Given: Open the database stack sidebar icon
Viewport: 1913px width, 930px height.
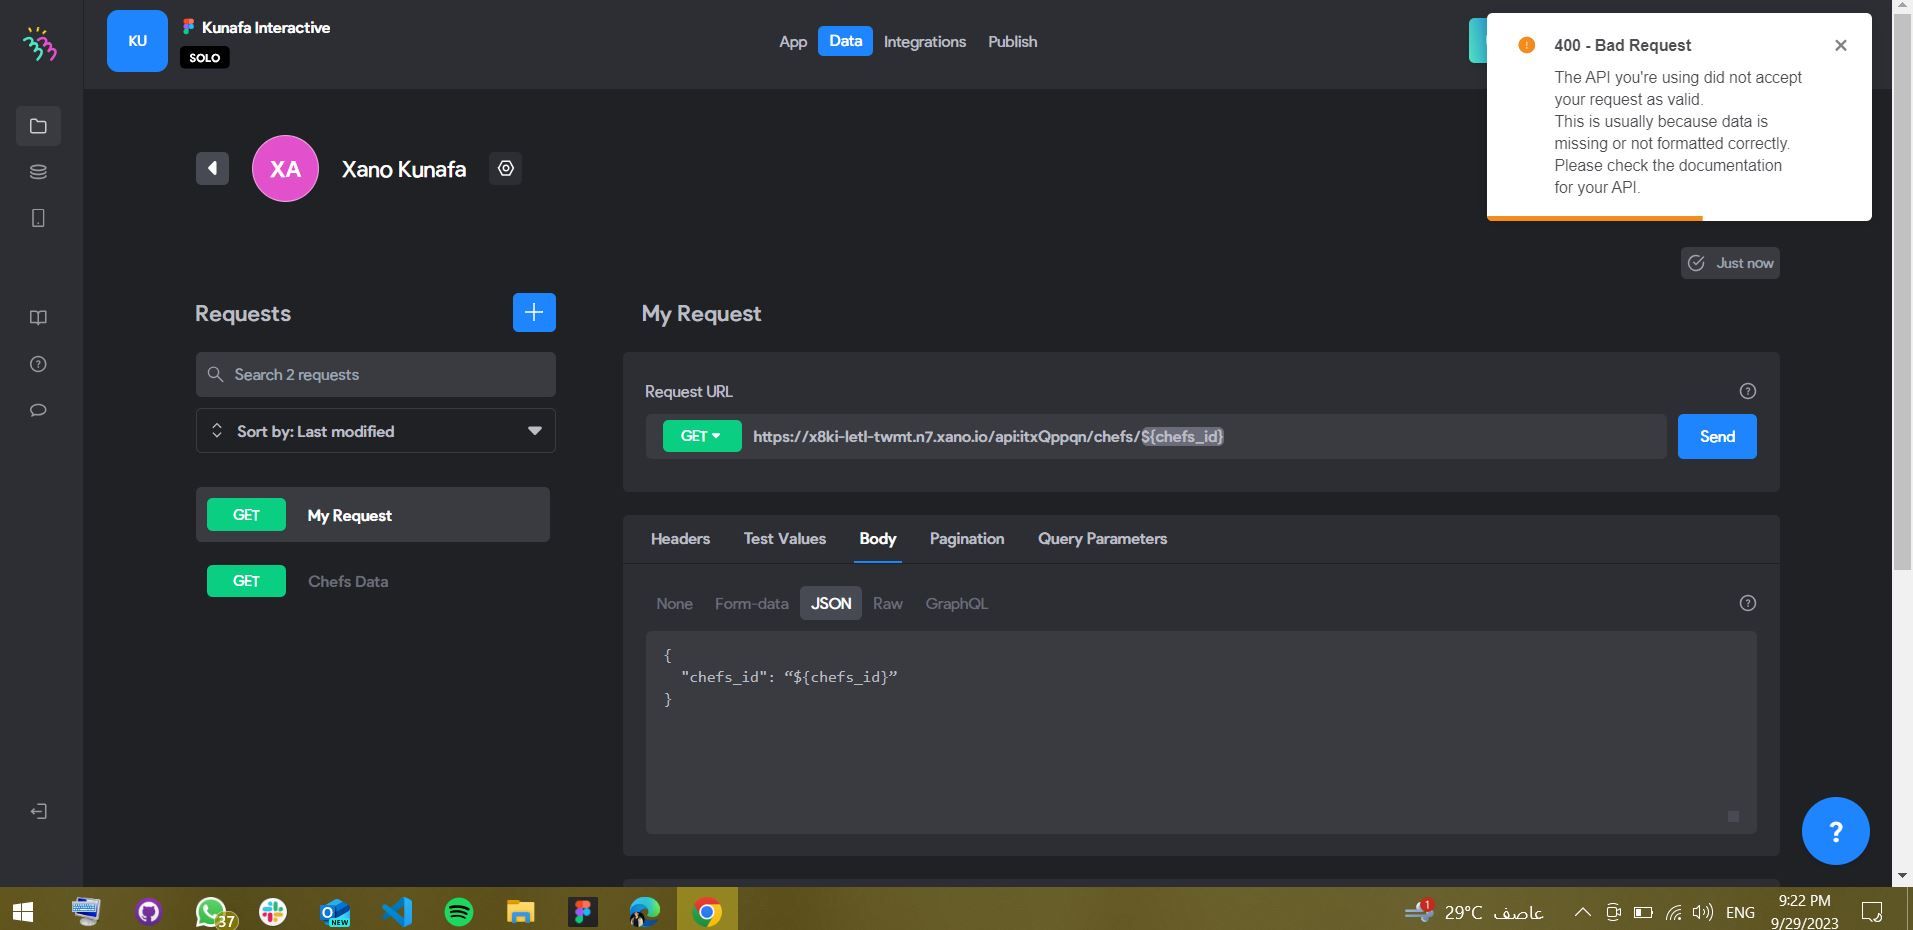Looking at the screenshot, I should point(38,172).
